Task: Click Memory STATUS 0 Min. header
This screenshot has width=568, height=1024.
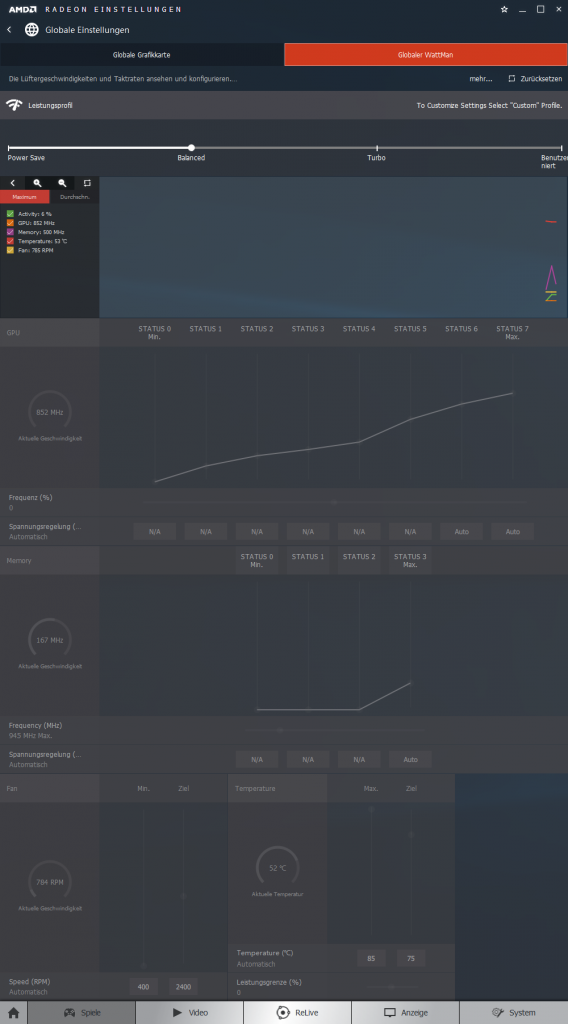Action: click(x=257, y=560)
